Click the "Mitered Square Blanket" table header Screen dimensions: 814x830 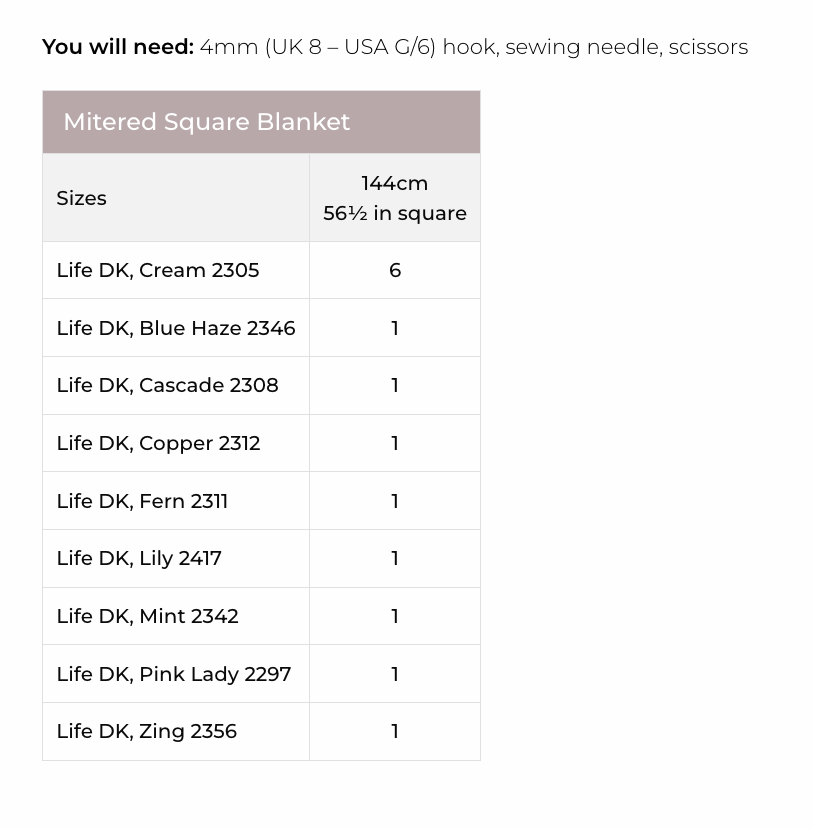click(x=207, y=122)
